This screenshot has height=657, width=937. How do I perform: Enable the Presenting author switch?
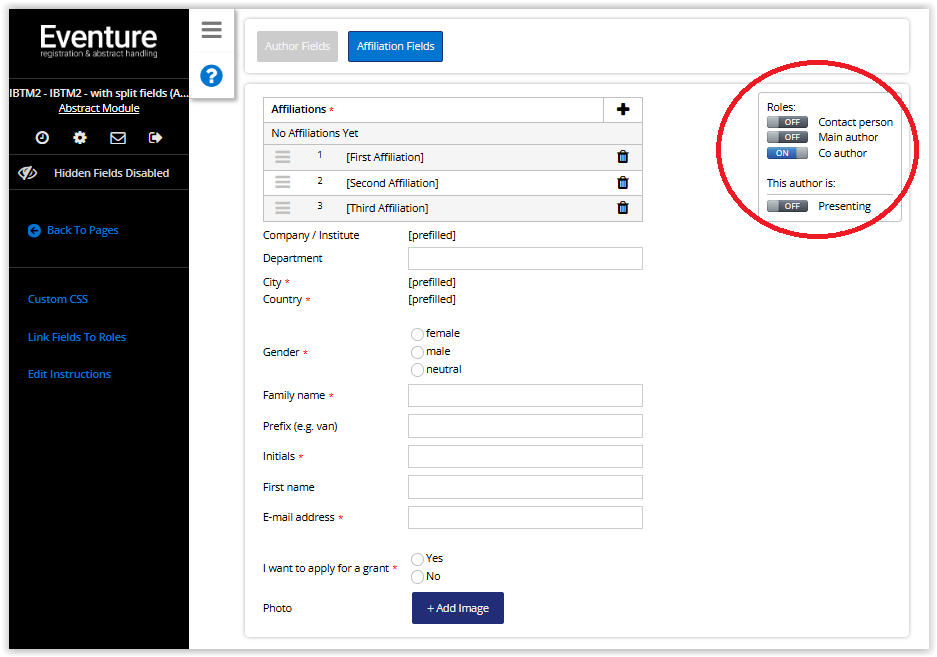point(787,206)
